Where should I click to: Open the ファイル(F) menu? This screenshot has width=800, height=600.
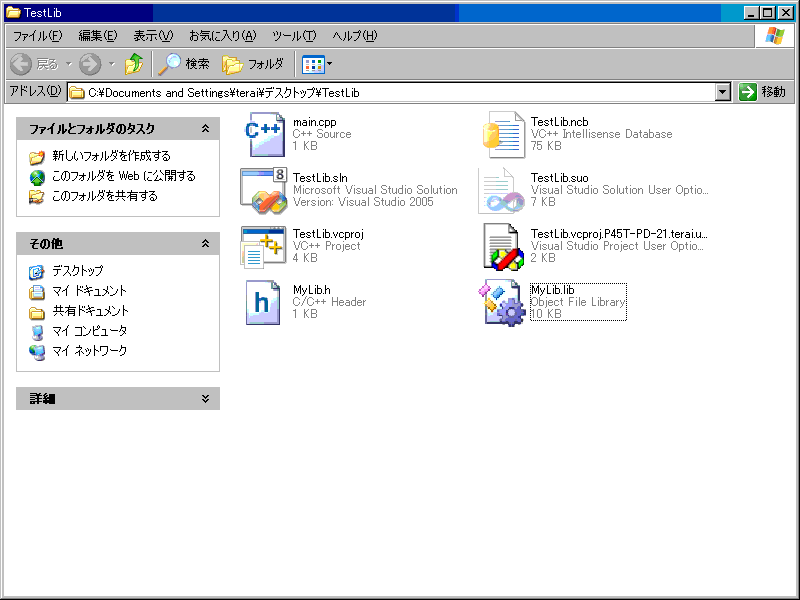tap(37, 36)
